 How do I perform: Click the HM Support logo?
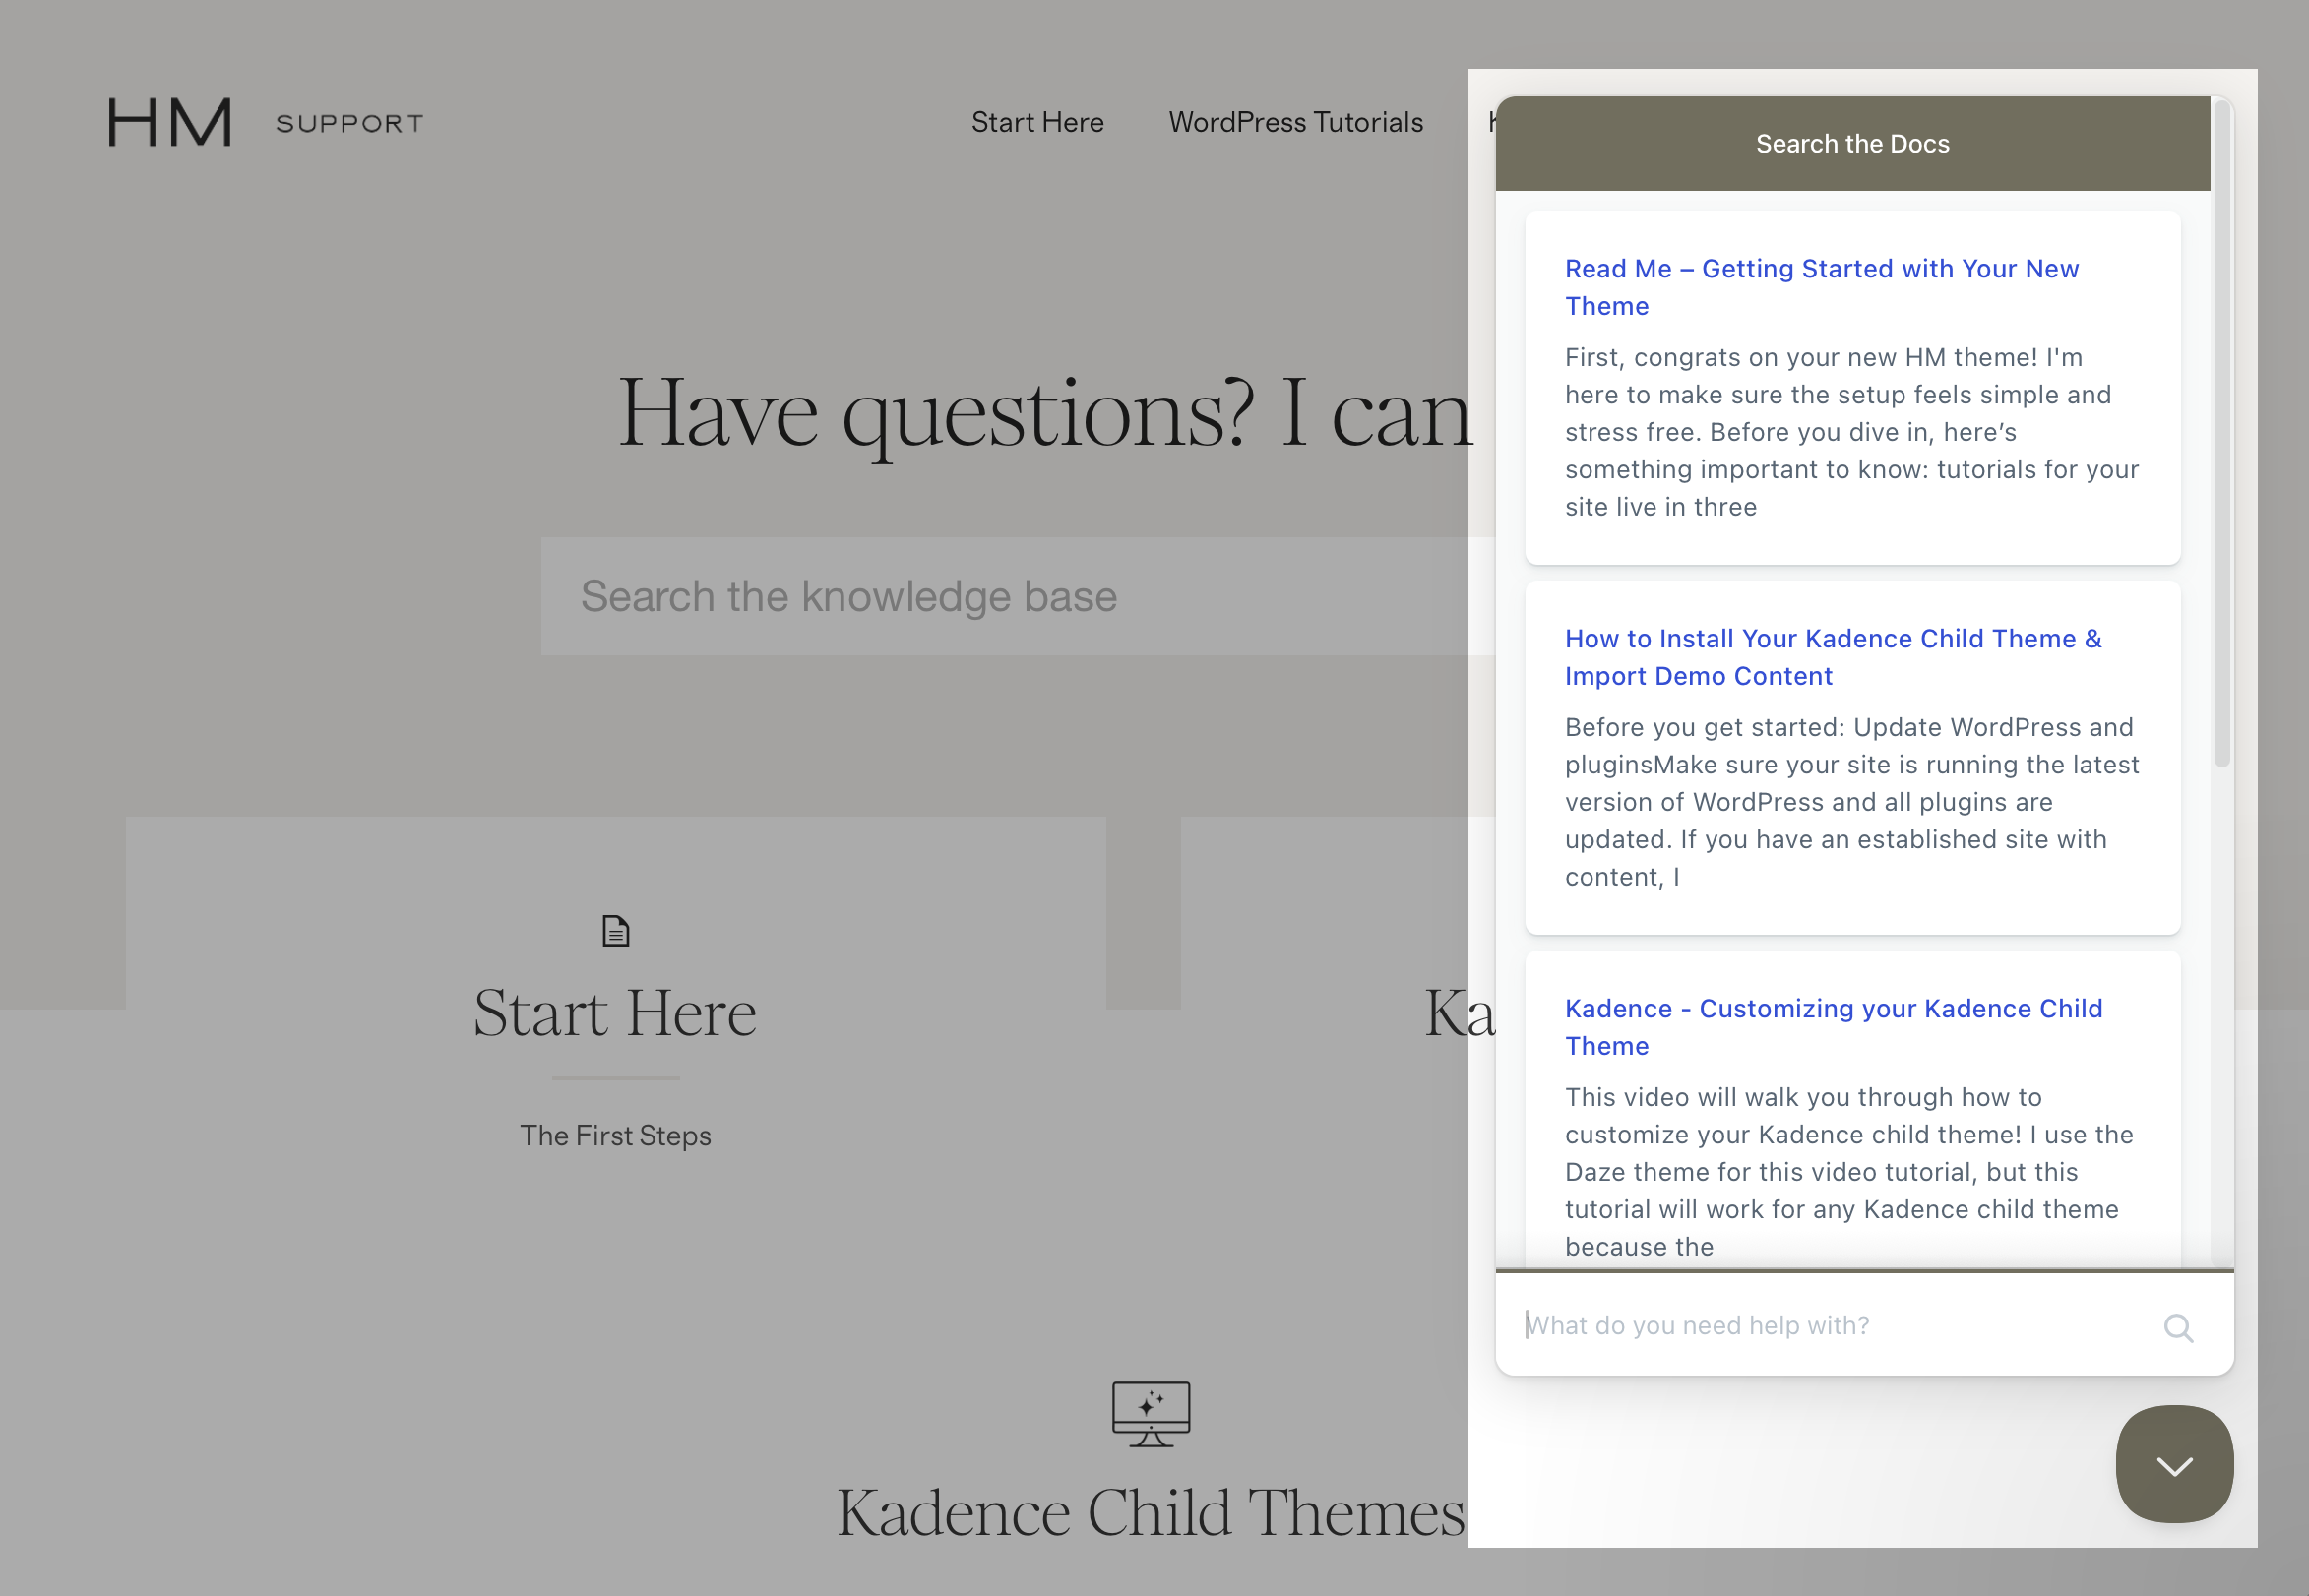click(x=265, y=123)
